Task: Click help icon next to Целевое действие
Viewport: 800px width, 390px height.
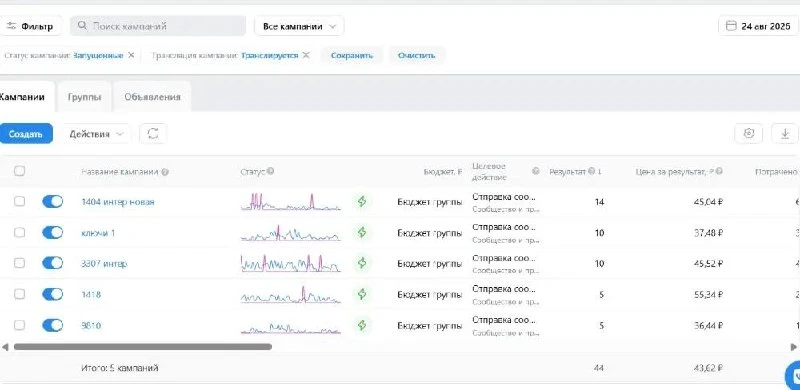Action: (x=536, y=171)
